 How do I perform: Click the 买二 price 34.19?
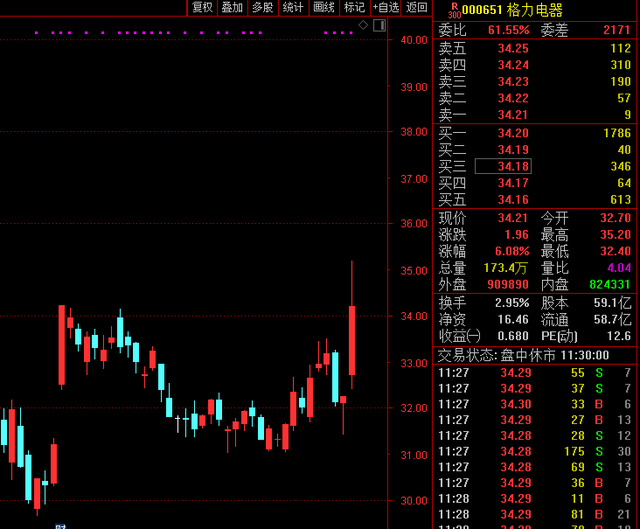pos(513,150)
